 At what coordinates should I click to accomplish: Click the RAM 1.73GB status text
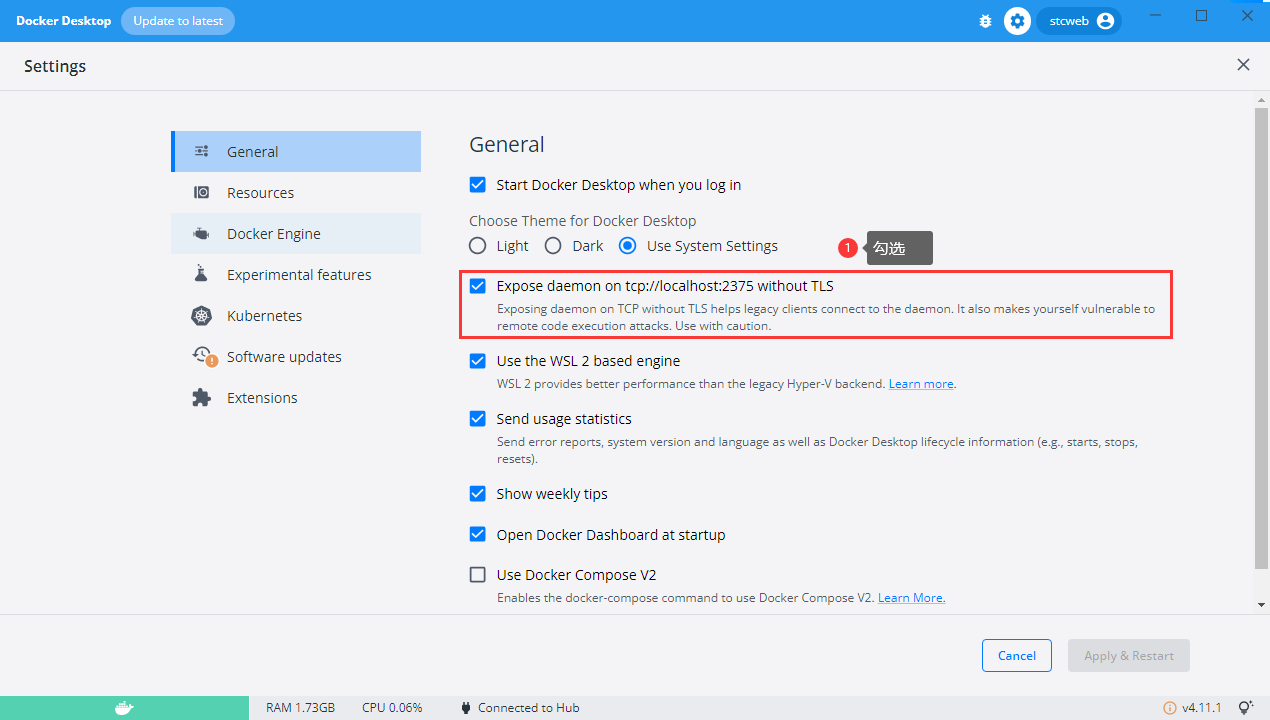pos(300,708)
